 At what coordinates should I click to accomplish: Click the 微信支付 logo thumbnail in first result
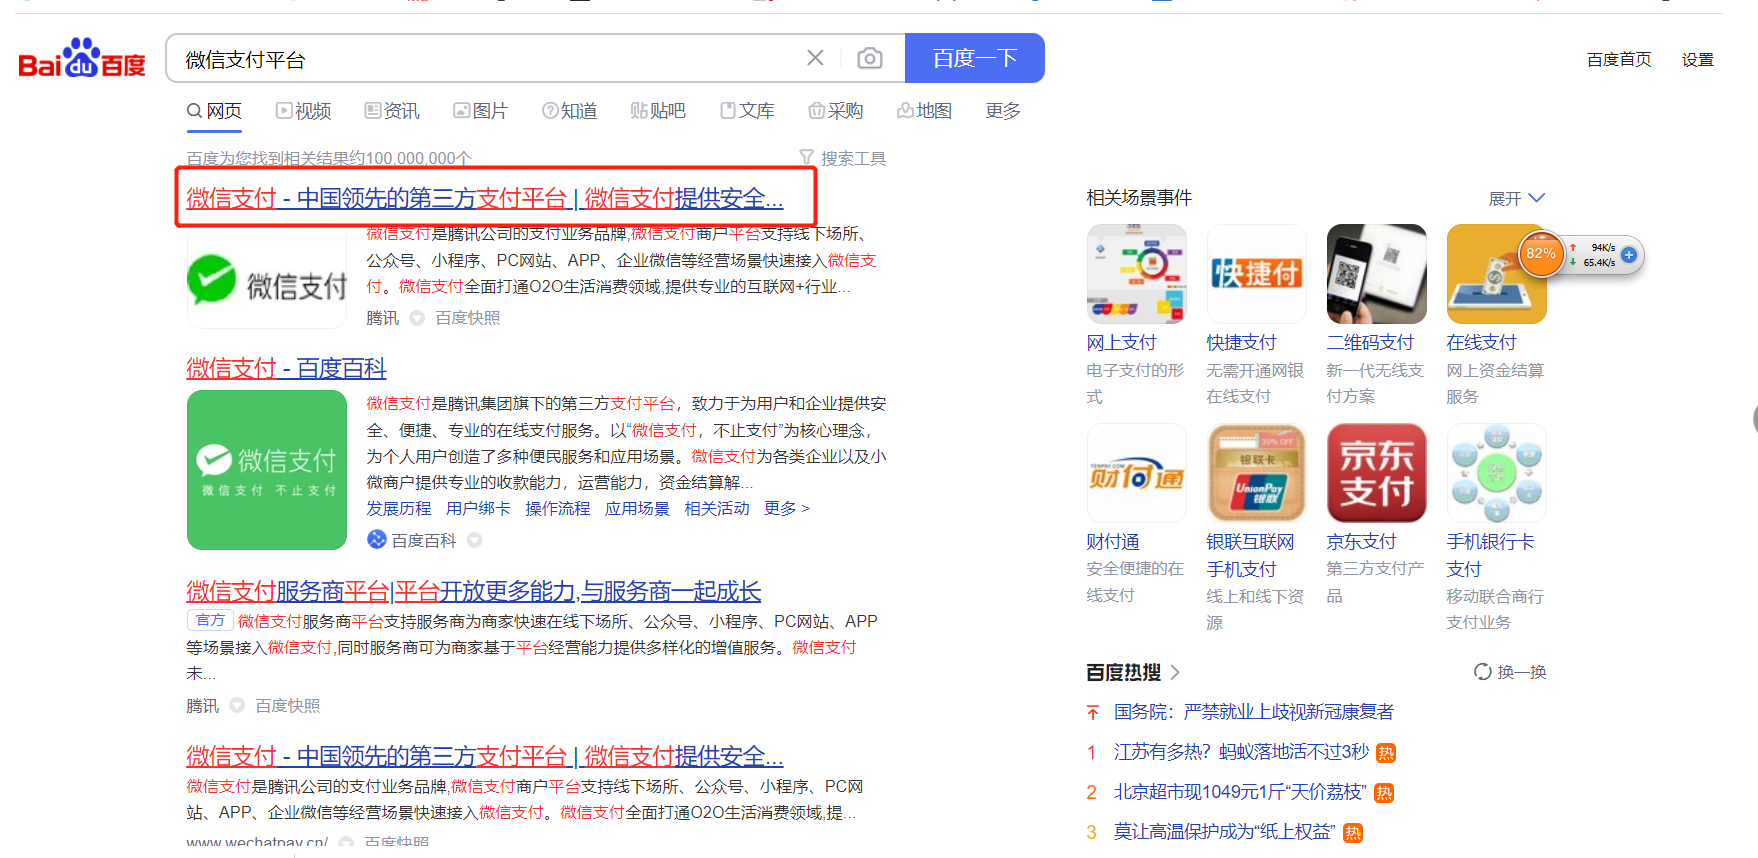(267, 281)
